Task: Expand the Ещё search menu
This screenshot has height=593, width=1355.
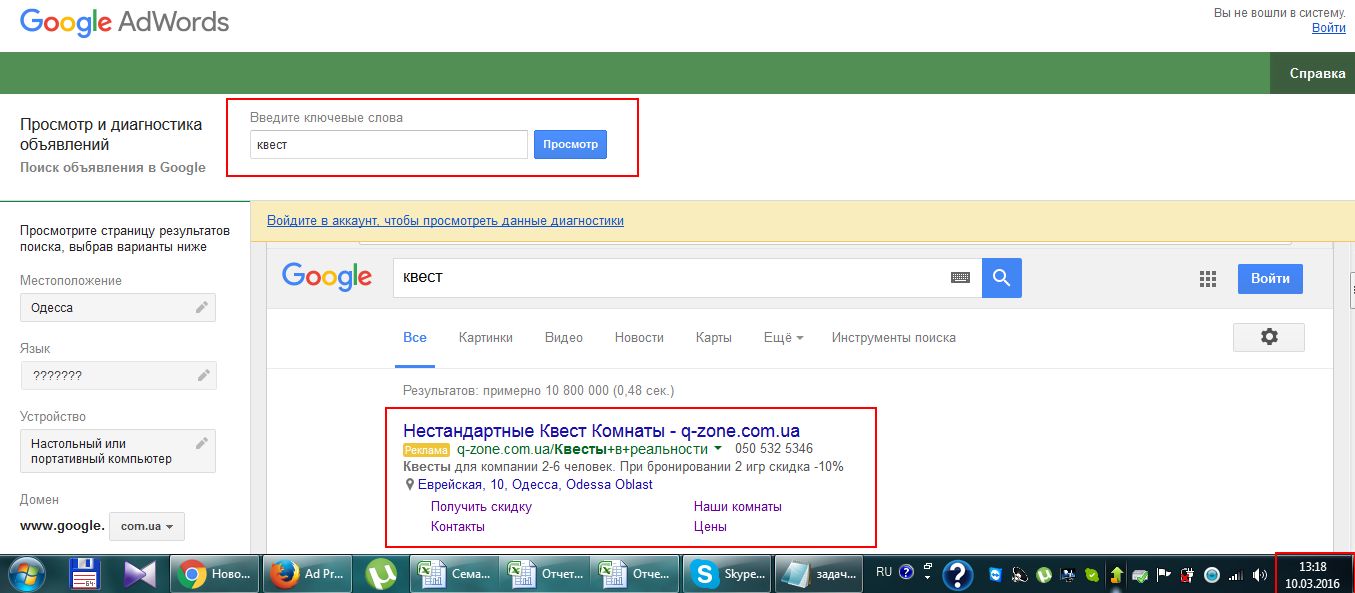Action: pyautogui.click(x=783, y=337)
